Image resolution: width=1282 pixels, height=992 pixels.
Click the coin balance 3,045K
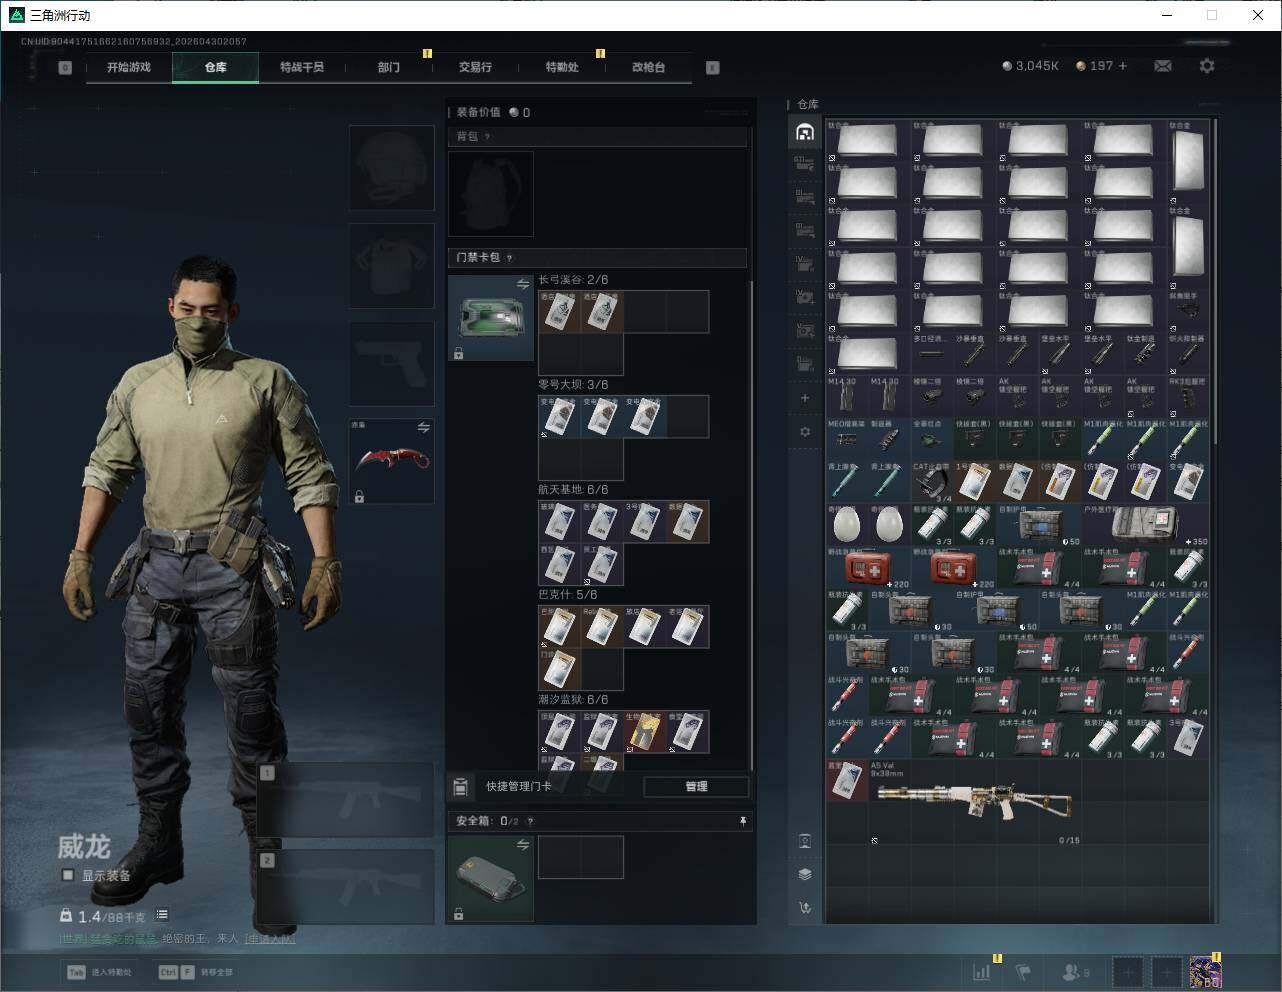coord(1030,66)
